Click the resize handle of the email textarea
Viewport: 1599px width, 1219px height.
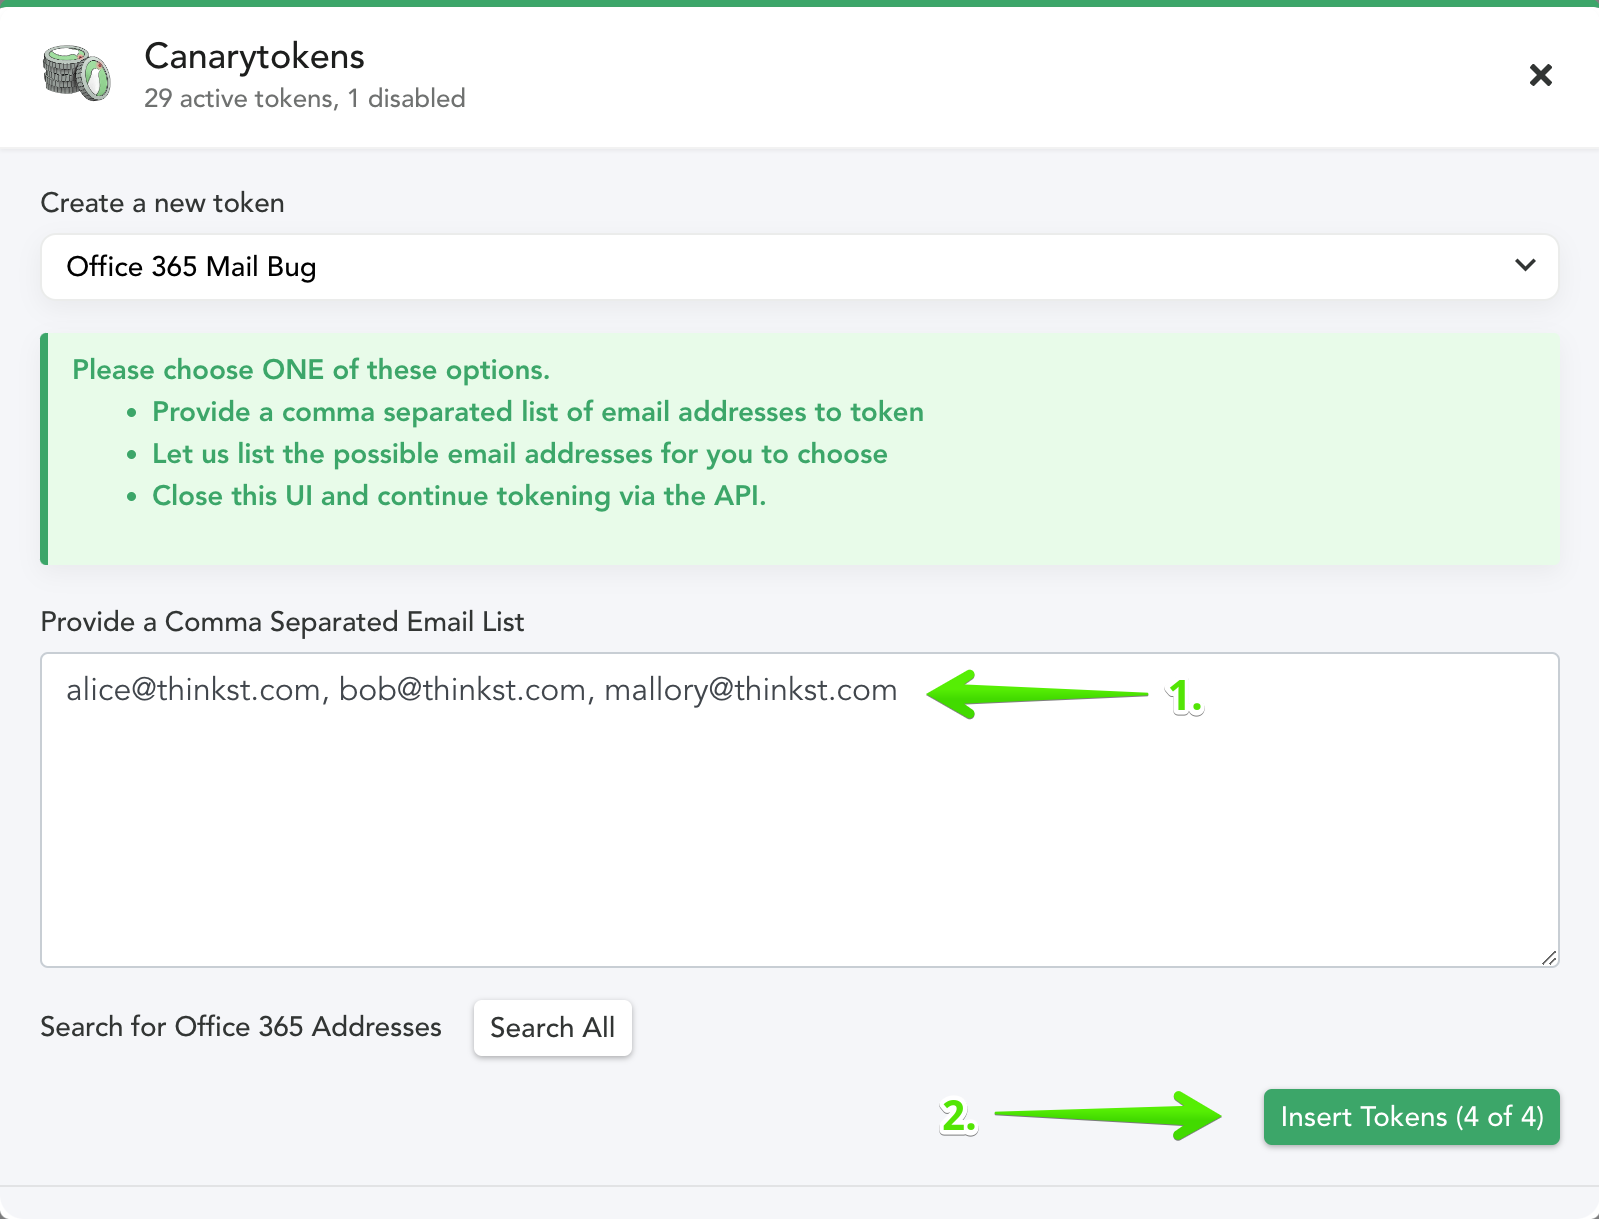[1549, 957]
